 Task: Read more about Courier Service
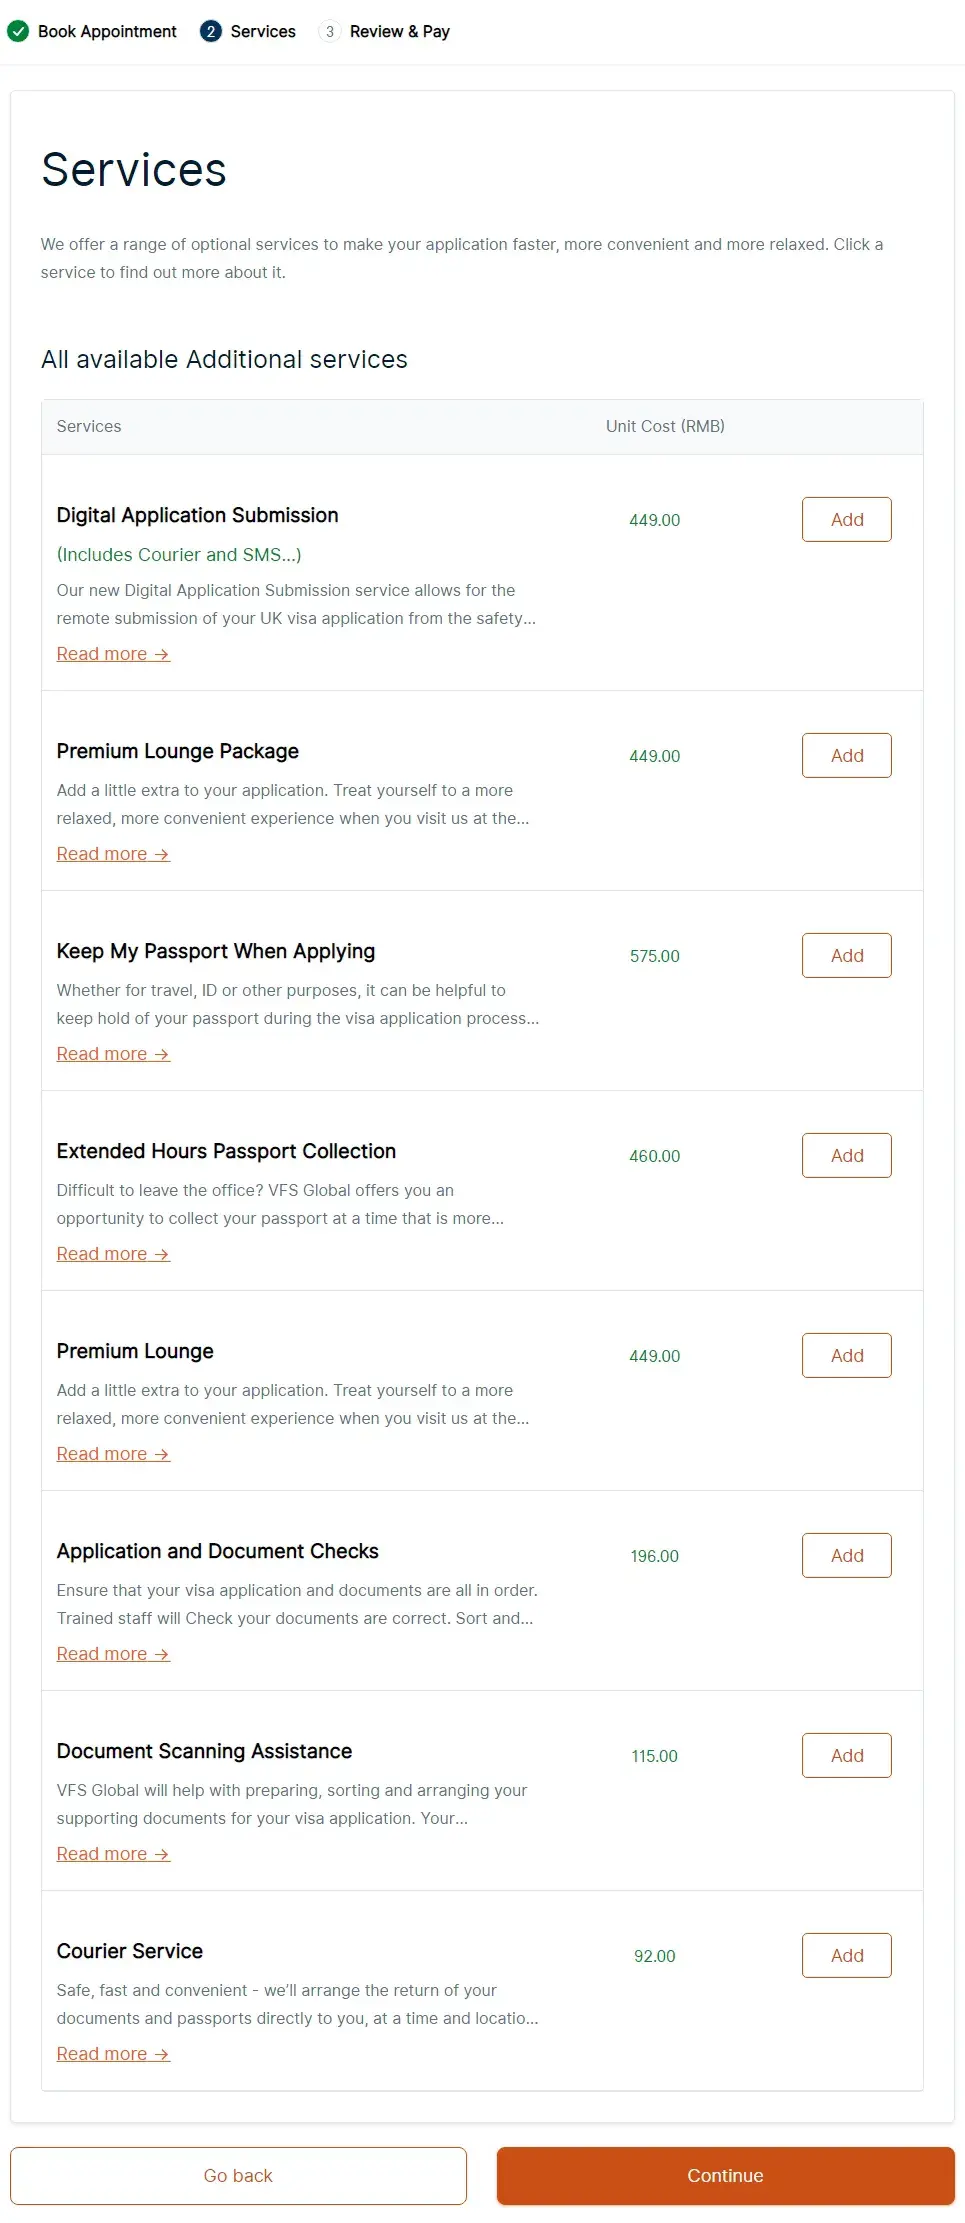point(113,2054)
